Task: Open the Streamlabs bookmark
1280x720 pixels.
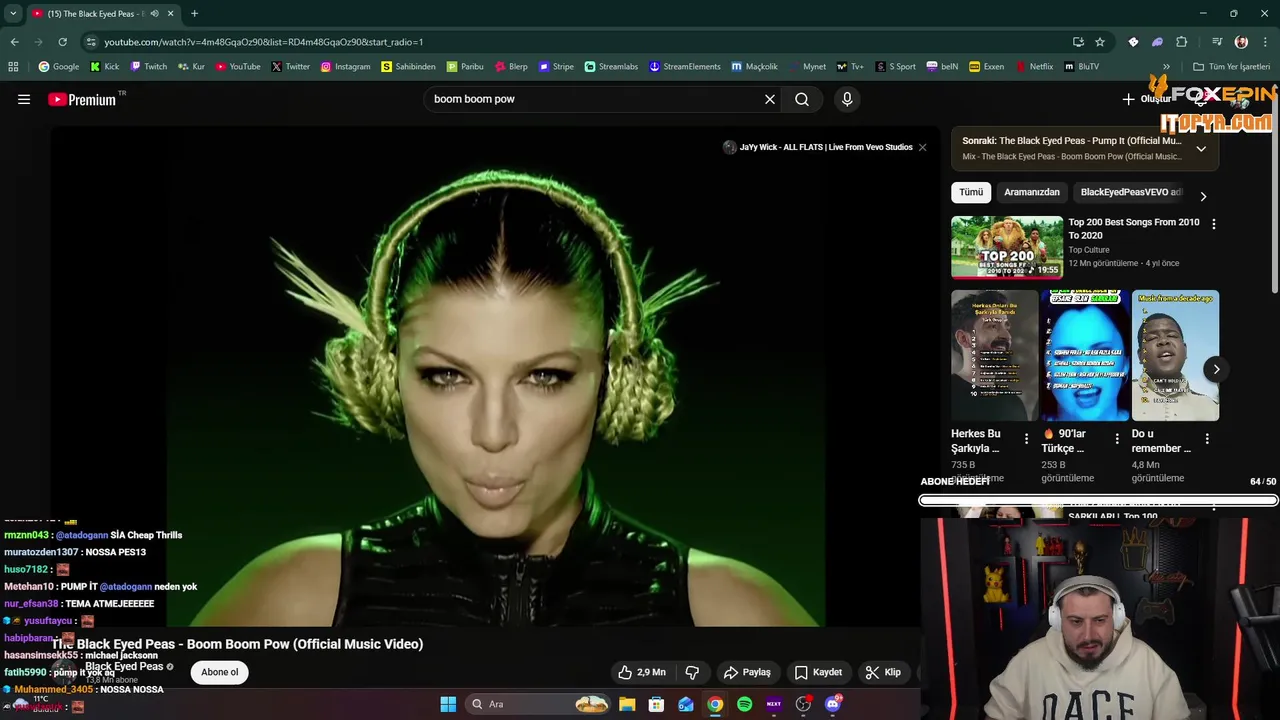Action: [611, 67]
